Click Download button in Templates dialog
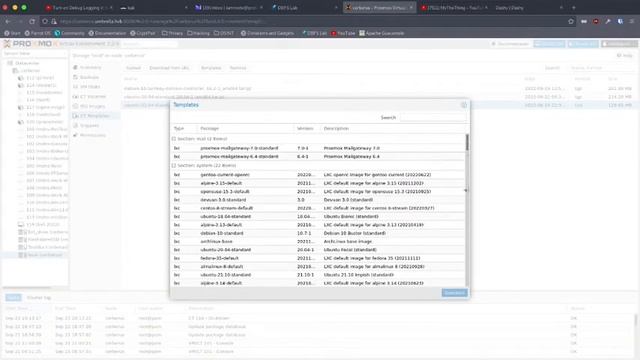This screenshot has width=640, height=360. (x=454, y=293)
